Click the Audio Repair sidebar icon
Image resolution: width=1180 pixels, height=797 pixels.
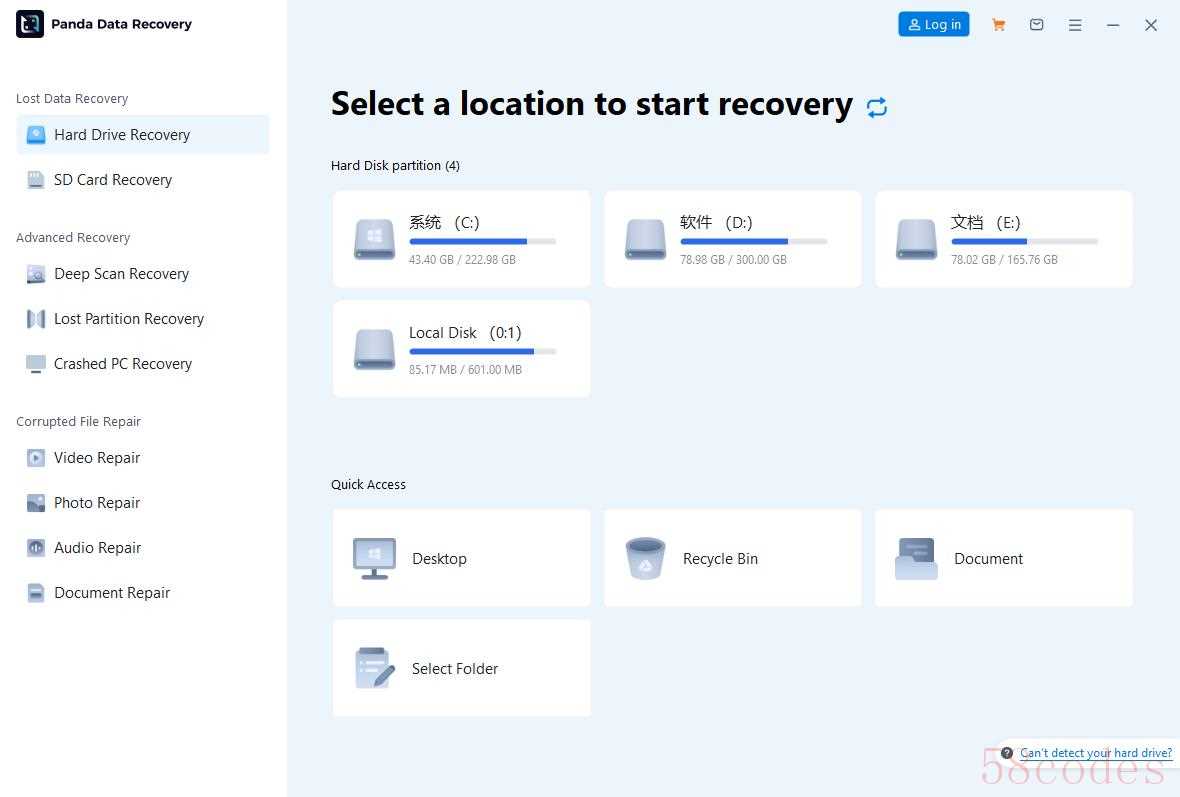[35, 548]
